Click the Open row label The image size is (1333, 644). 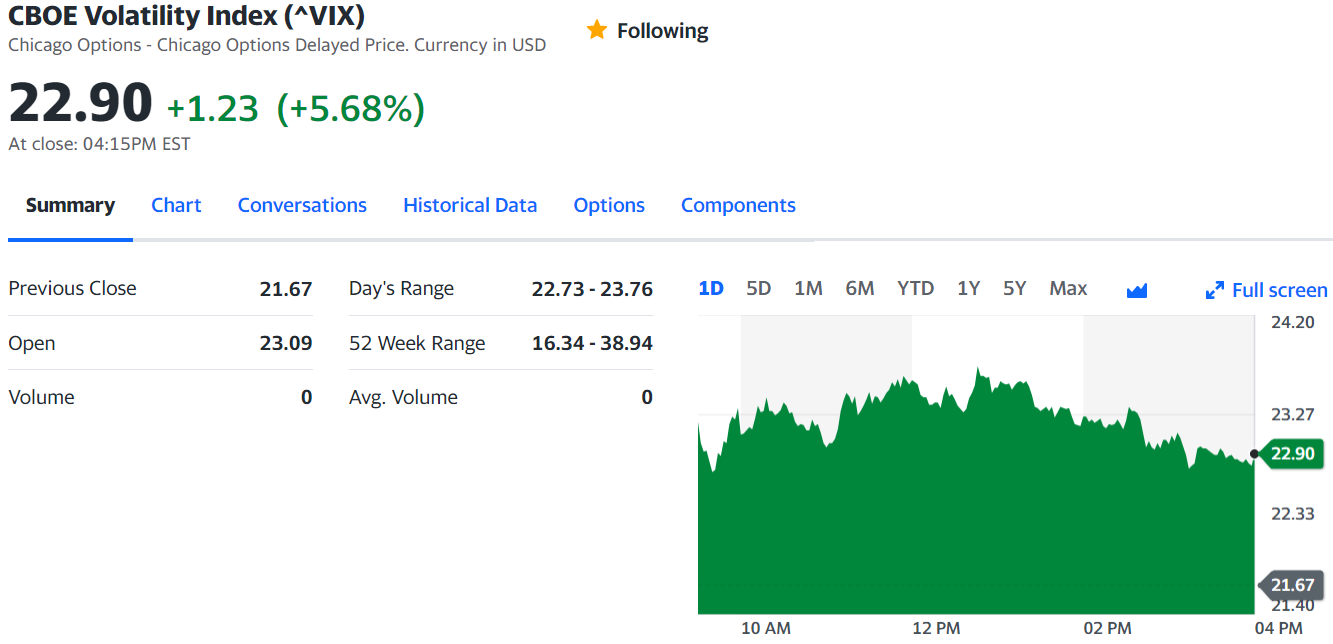tap(32, 343)
